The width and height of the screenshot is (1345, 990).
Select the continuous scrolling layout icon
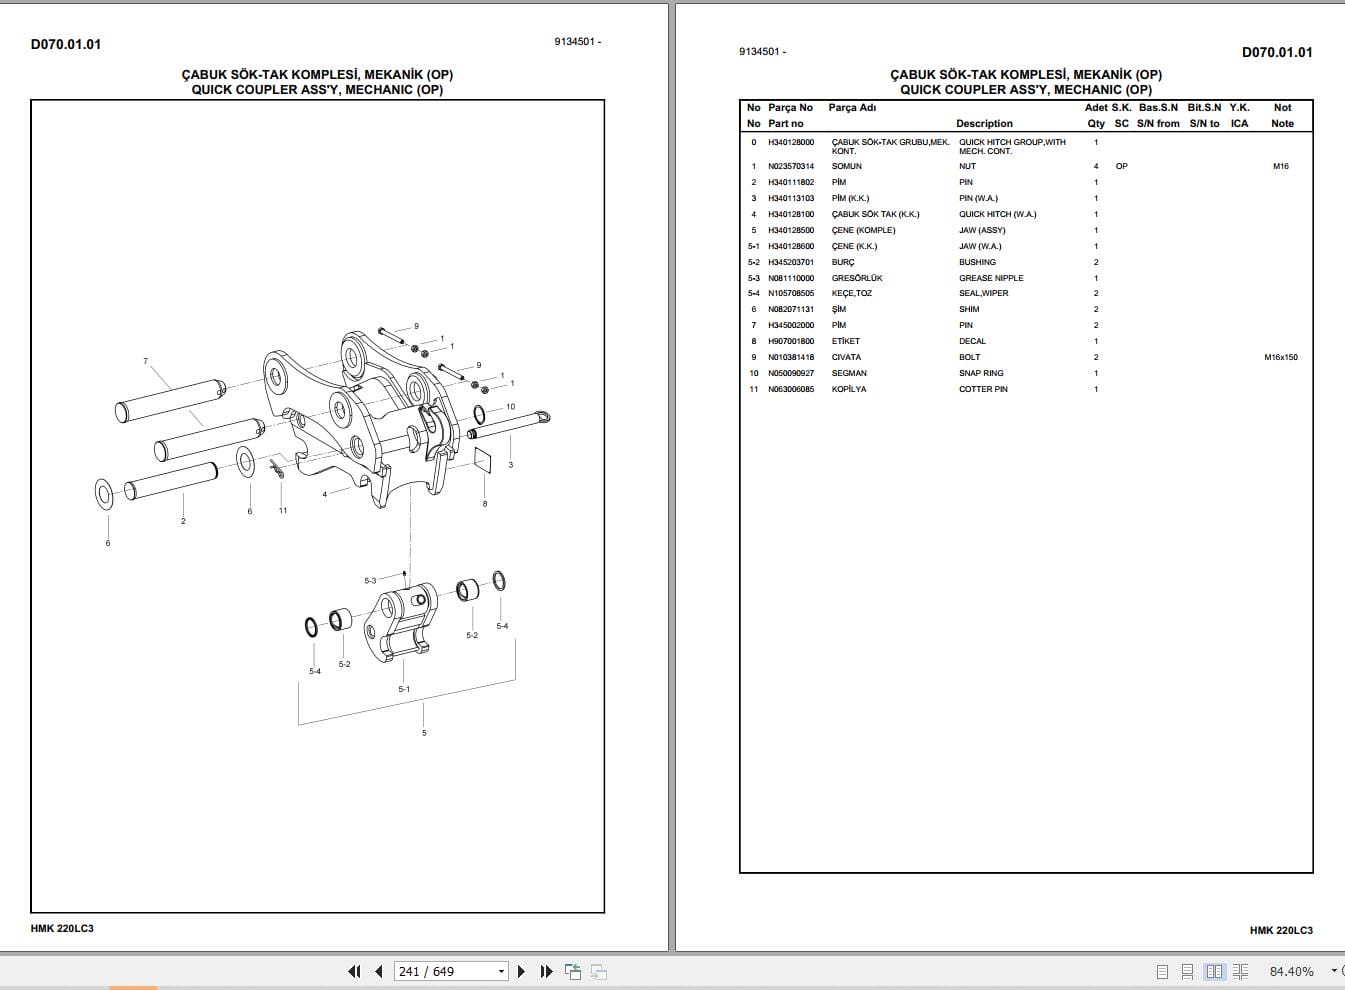(1187, 971)
